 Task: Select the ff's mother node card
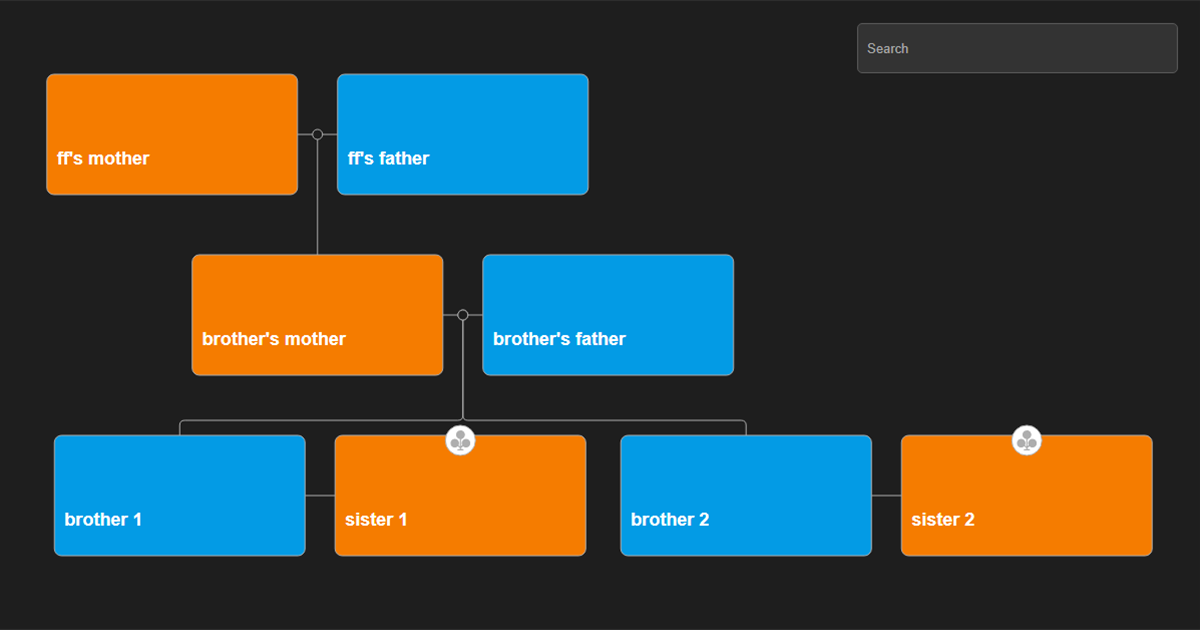pos(171,133)
